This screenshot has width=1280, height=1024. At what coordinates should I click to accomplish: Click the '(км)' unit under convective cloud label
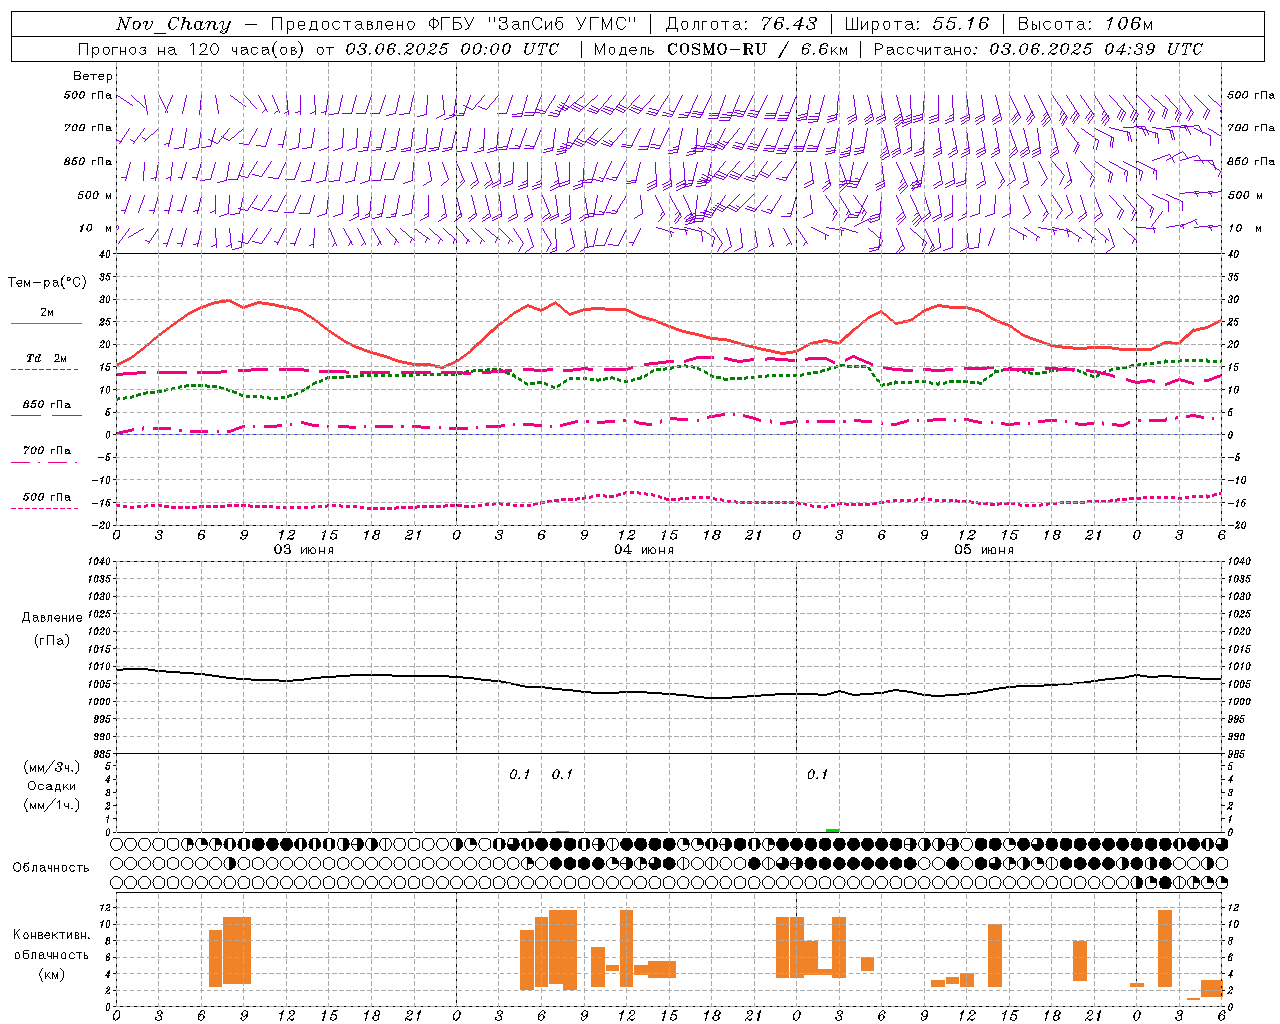[x=52, y=974]
